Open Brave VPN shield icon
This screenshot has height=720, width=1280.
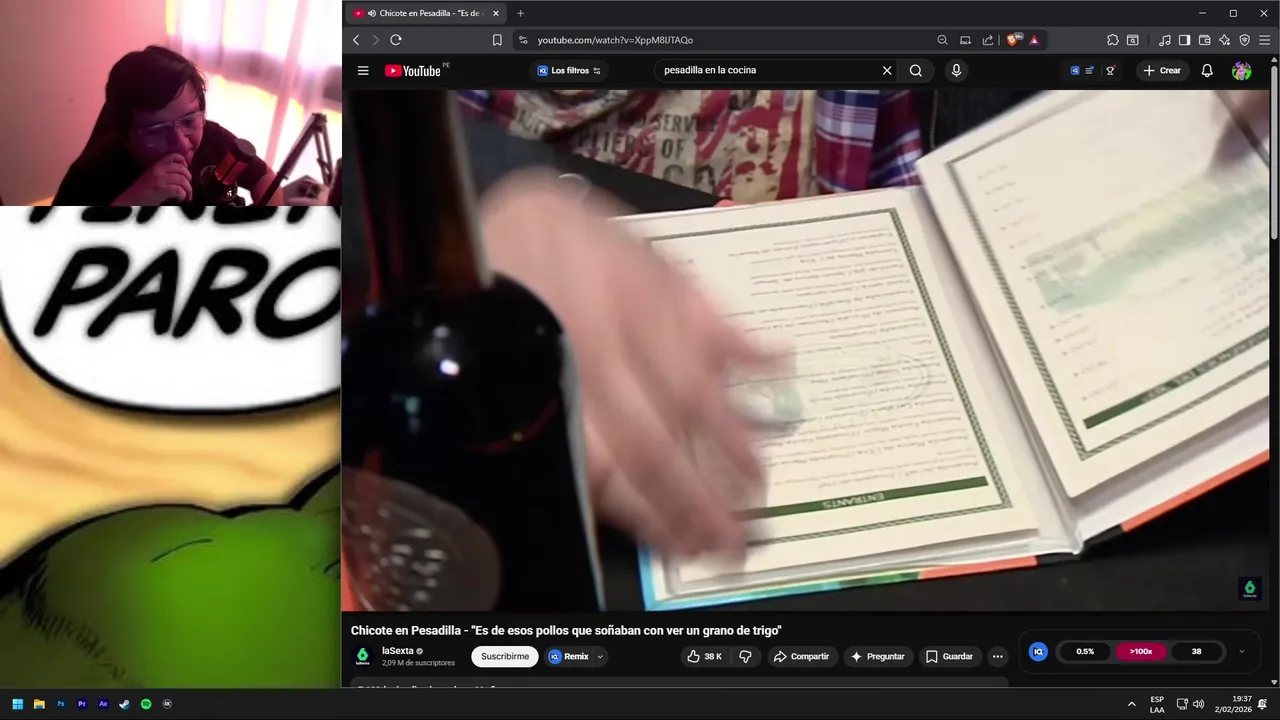pos(1244,40)
